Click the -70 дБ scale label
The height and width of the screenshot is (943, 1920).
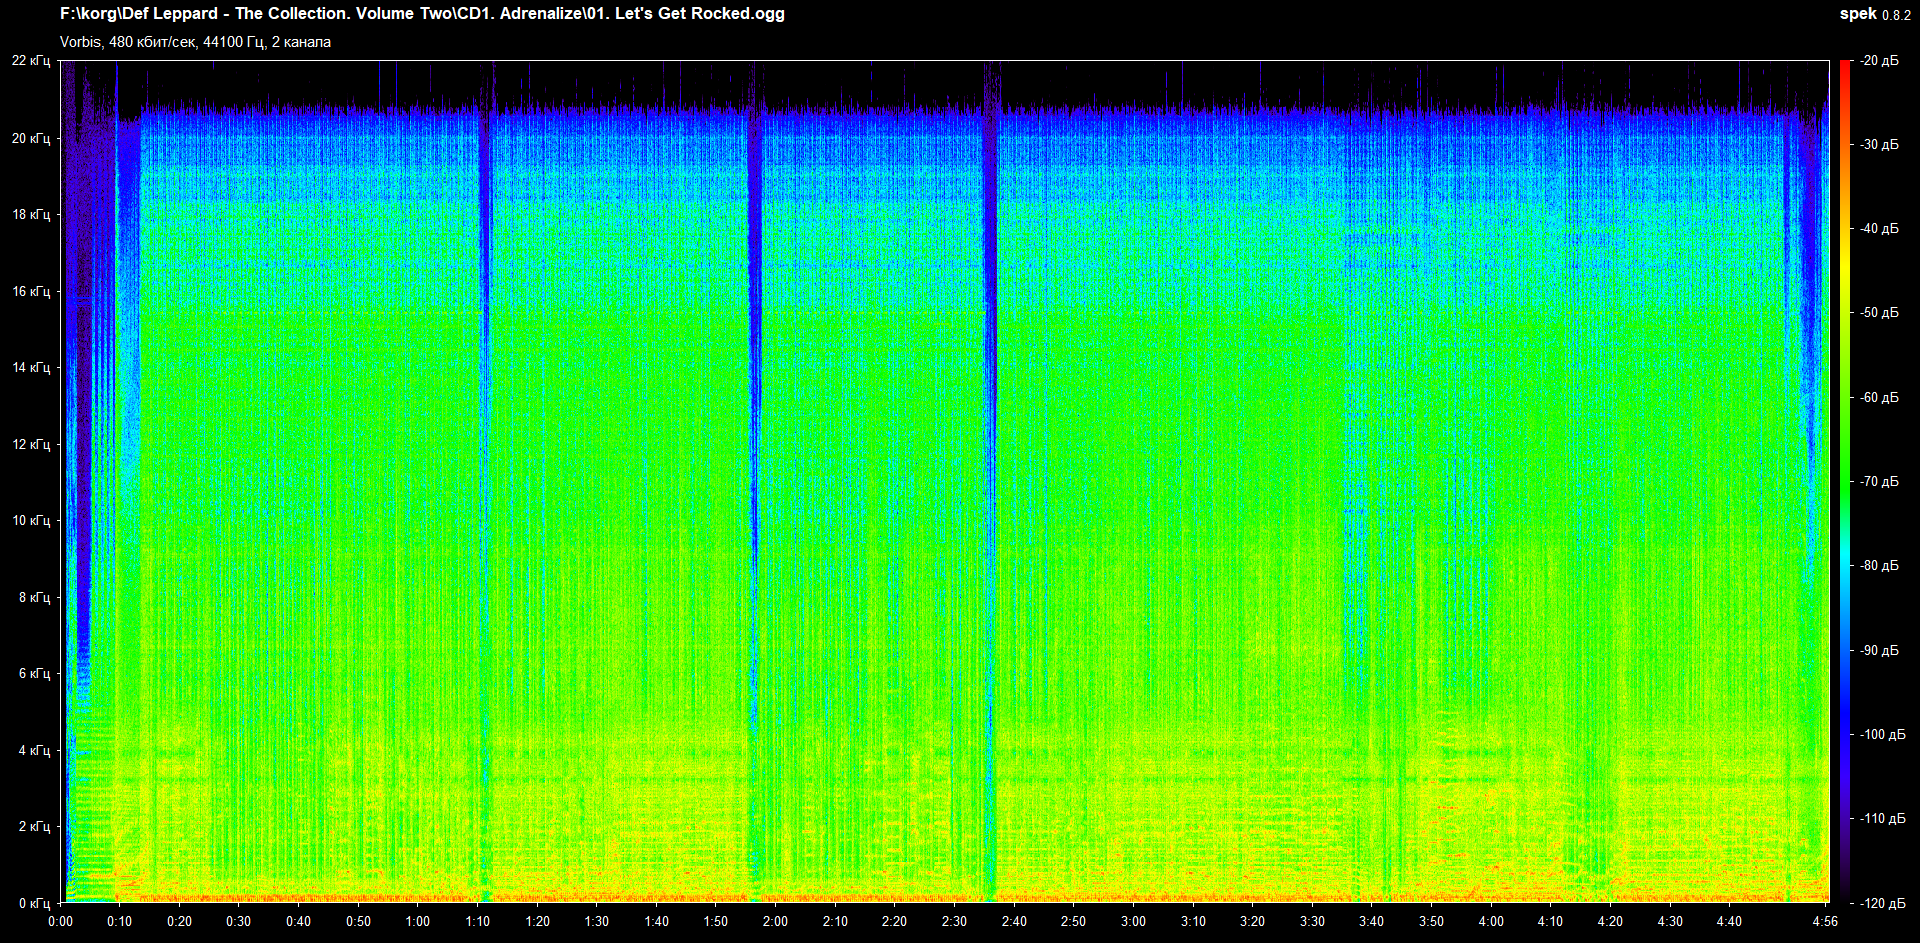(x=1879, y=481)
